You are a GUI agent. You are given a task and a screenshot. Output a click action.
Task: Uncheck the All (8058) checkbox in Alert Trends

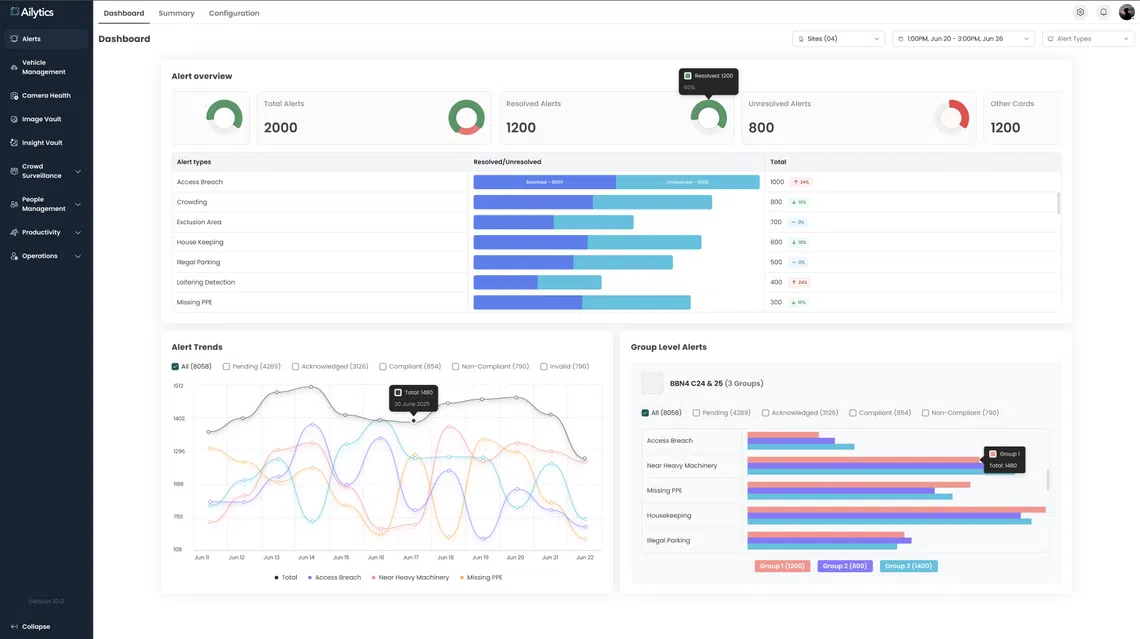pyautogui.click(x=176, y=367)
